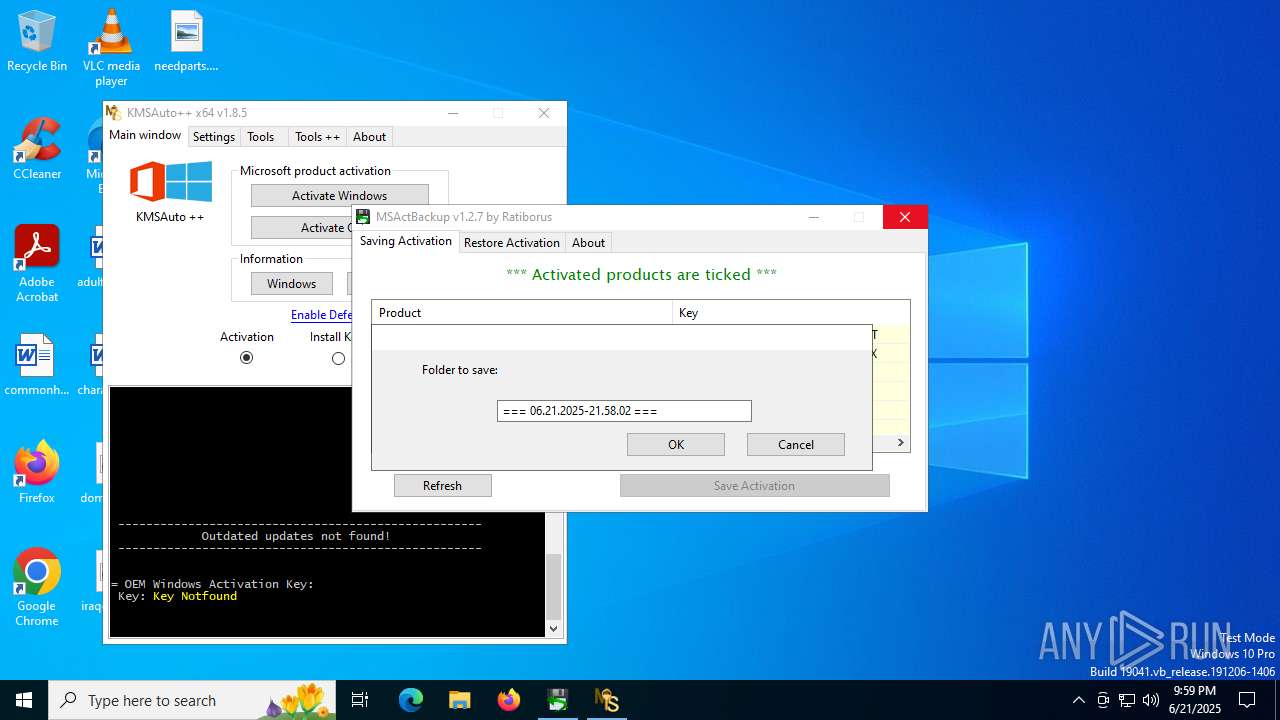This screenshot has height=720, width=1280.
Task: Click taskbar clock showing 9:59 PM
Action: click(1194, 700)
